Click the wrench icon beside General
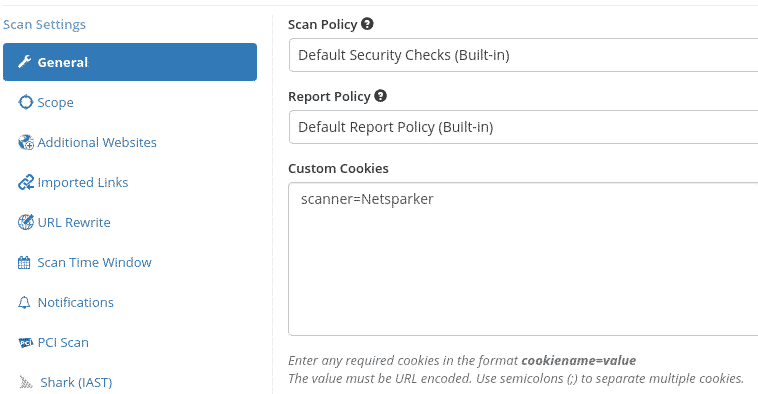 pos(24,62)
